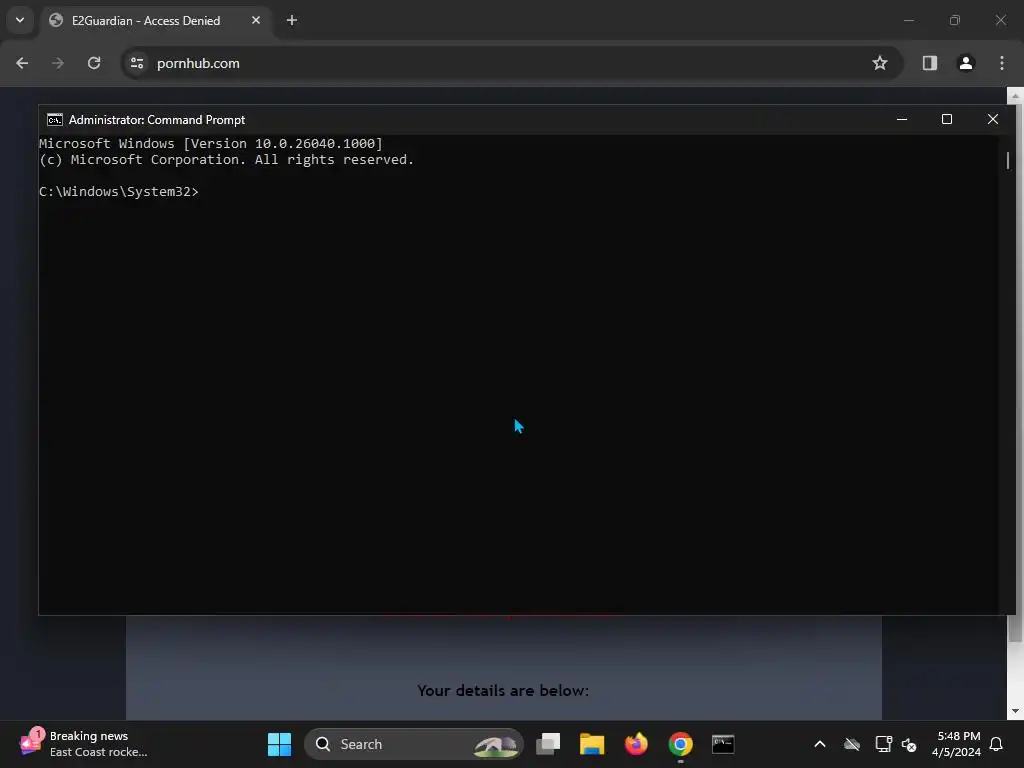Open the clock and calendar flyout

click(x=956, y=744)
